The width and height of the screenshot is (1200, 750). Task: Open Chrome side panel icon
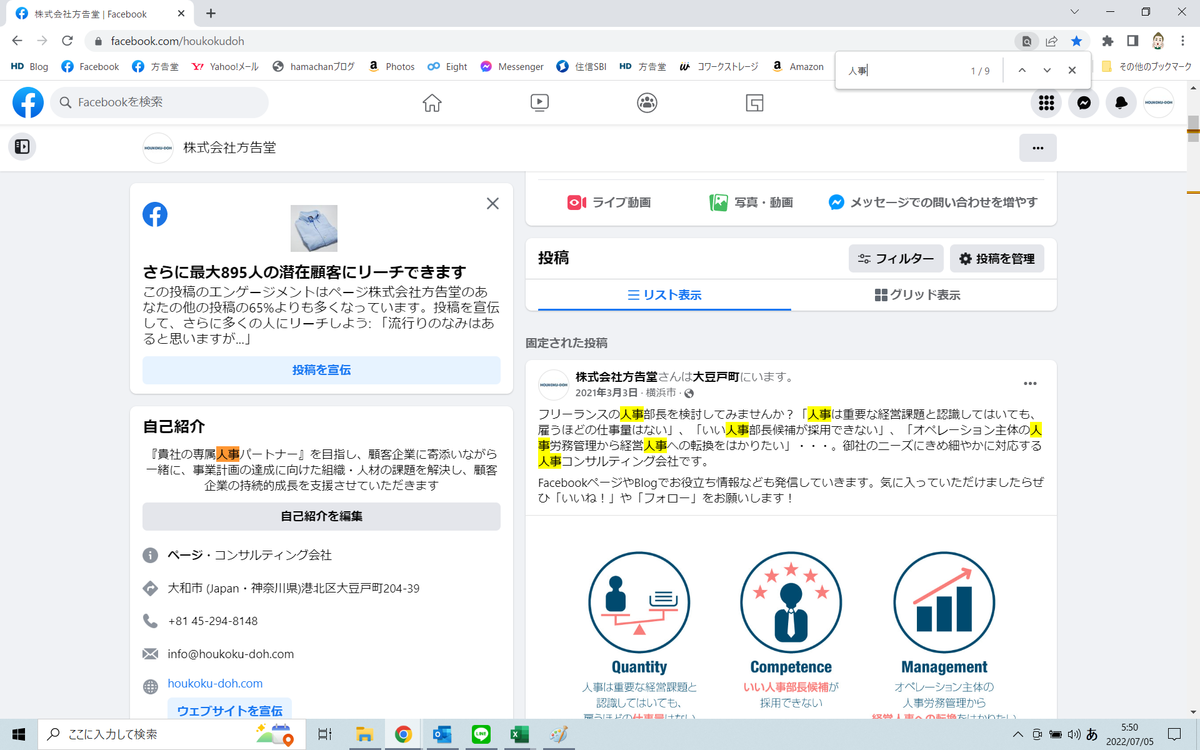(x=1133, y=41)
